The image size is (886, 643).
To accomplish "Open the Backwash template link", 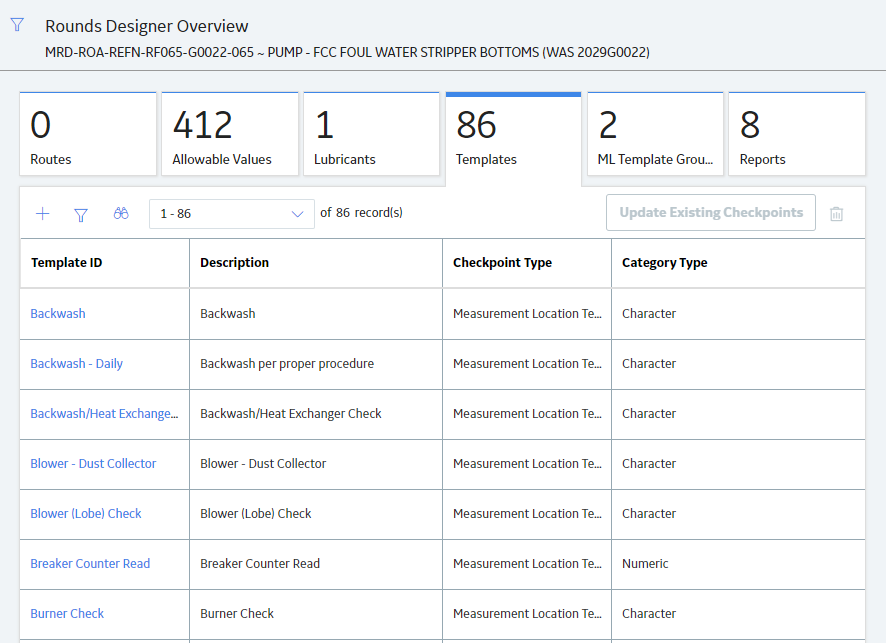I will (x=58, y=314).
